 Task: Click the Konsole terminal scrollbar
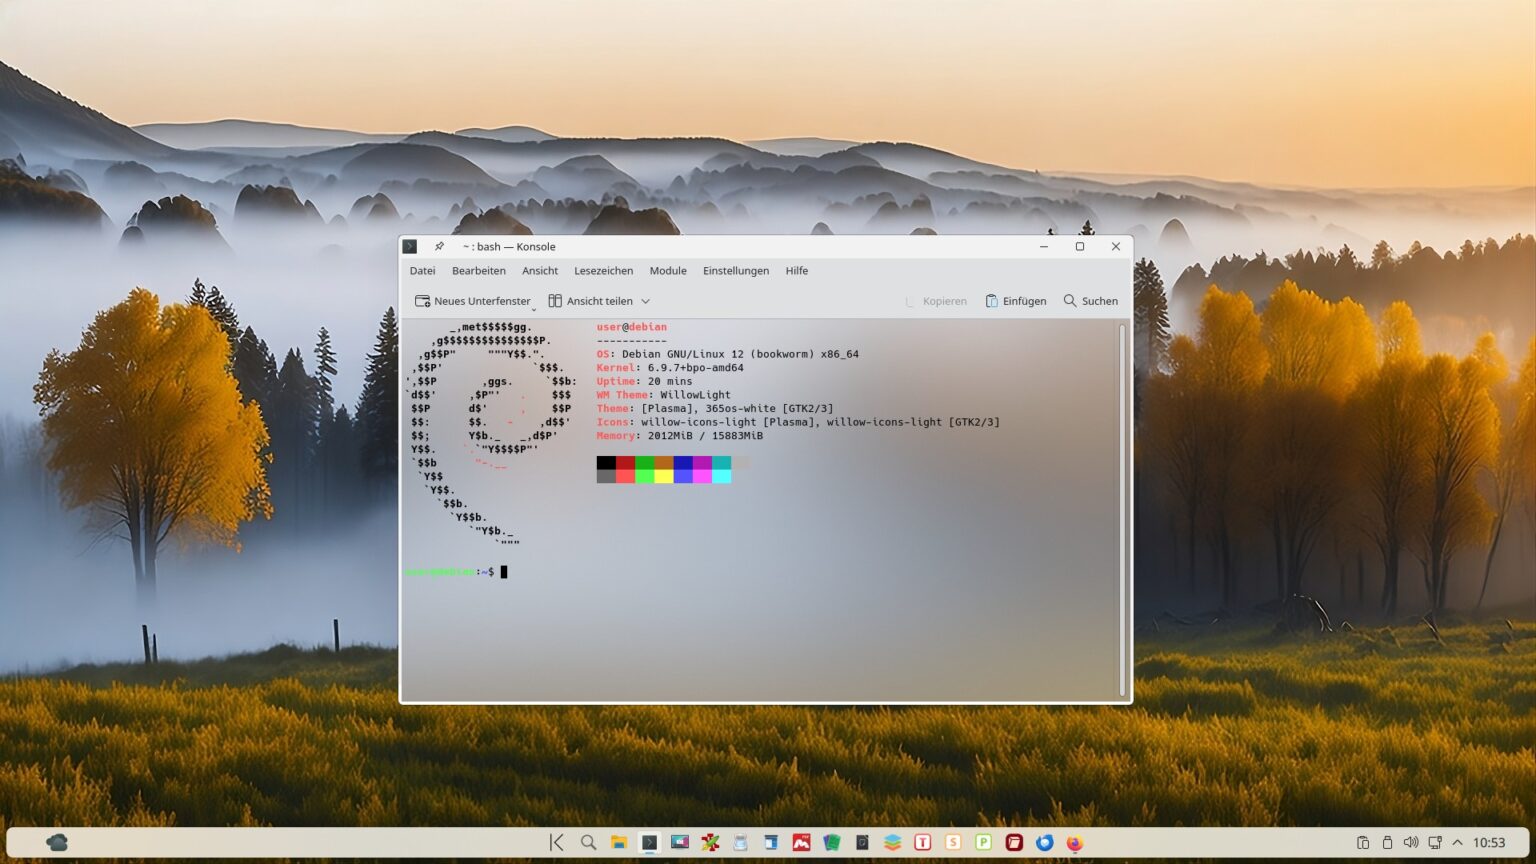(x=1122, y=510)
